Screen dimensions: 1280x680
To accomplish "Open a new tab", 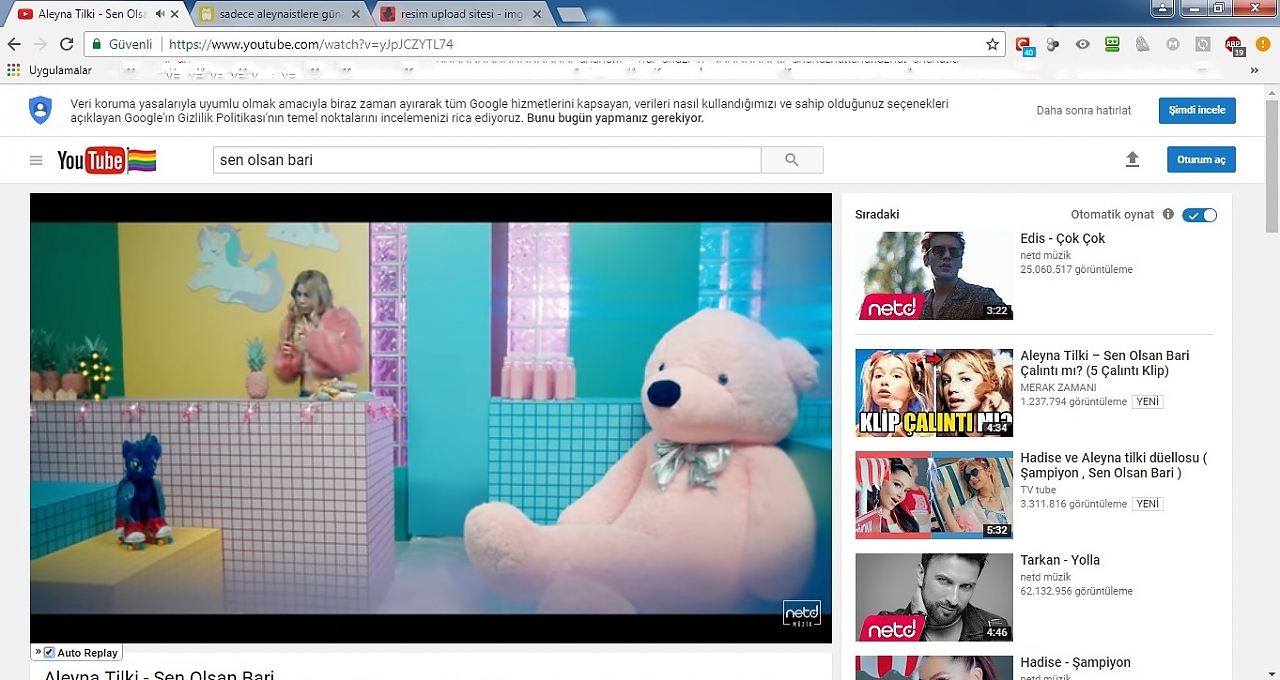I will click(x=571, y=15).
